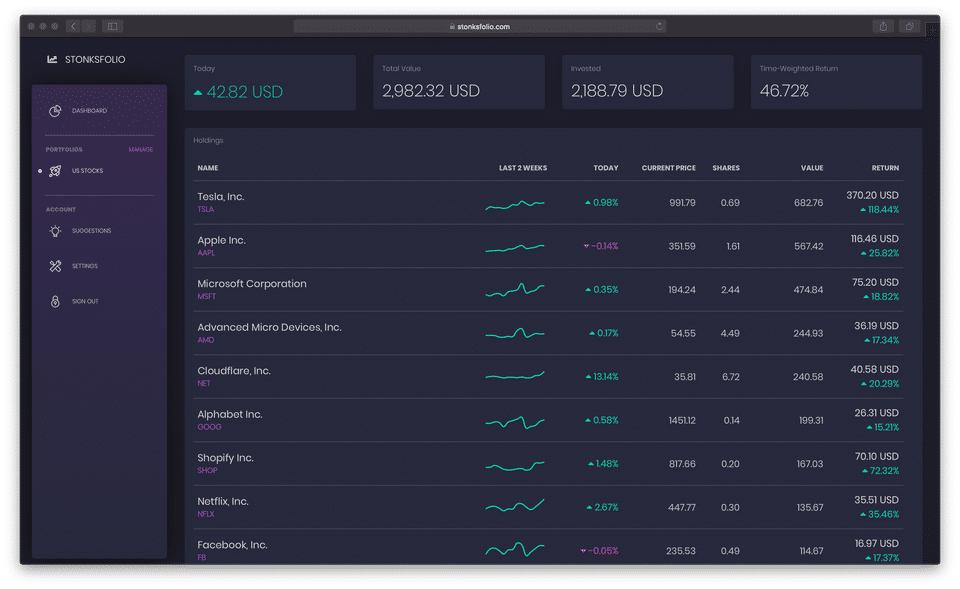Click the Stonksfolio chart logo icon

pos(52,60)
